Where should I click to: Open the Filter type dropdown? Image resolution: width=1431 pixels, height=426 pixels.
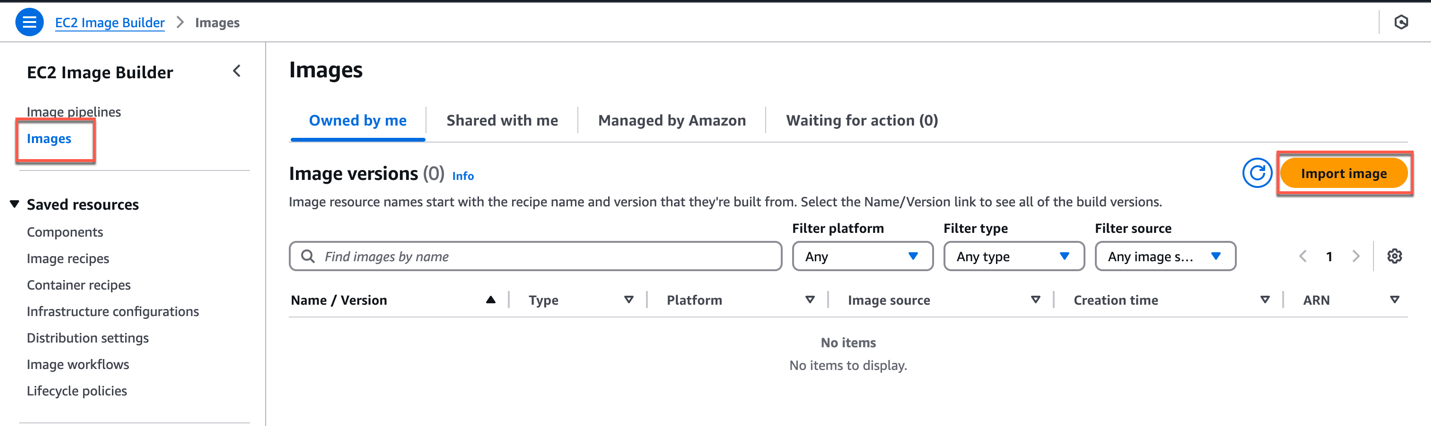pyautogui.click(x=1014, y=257)
